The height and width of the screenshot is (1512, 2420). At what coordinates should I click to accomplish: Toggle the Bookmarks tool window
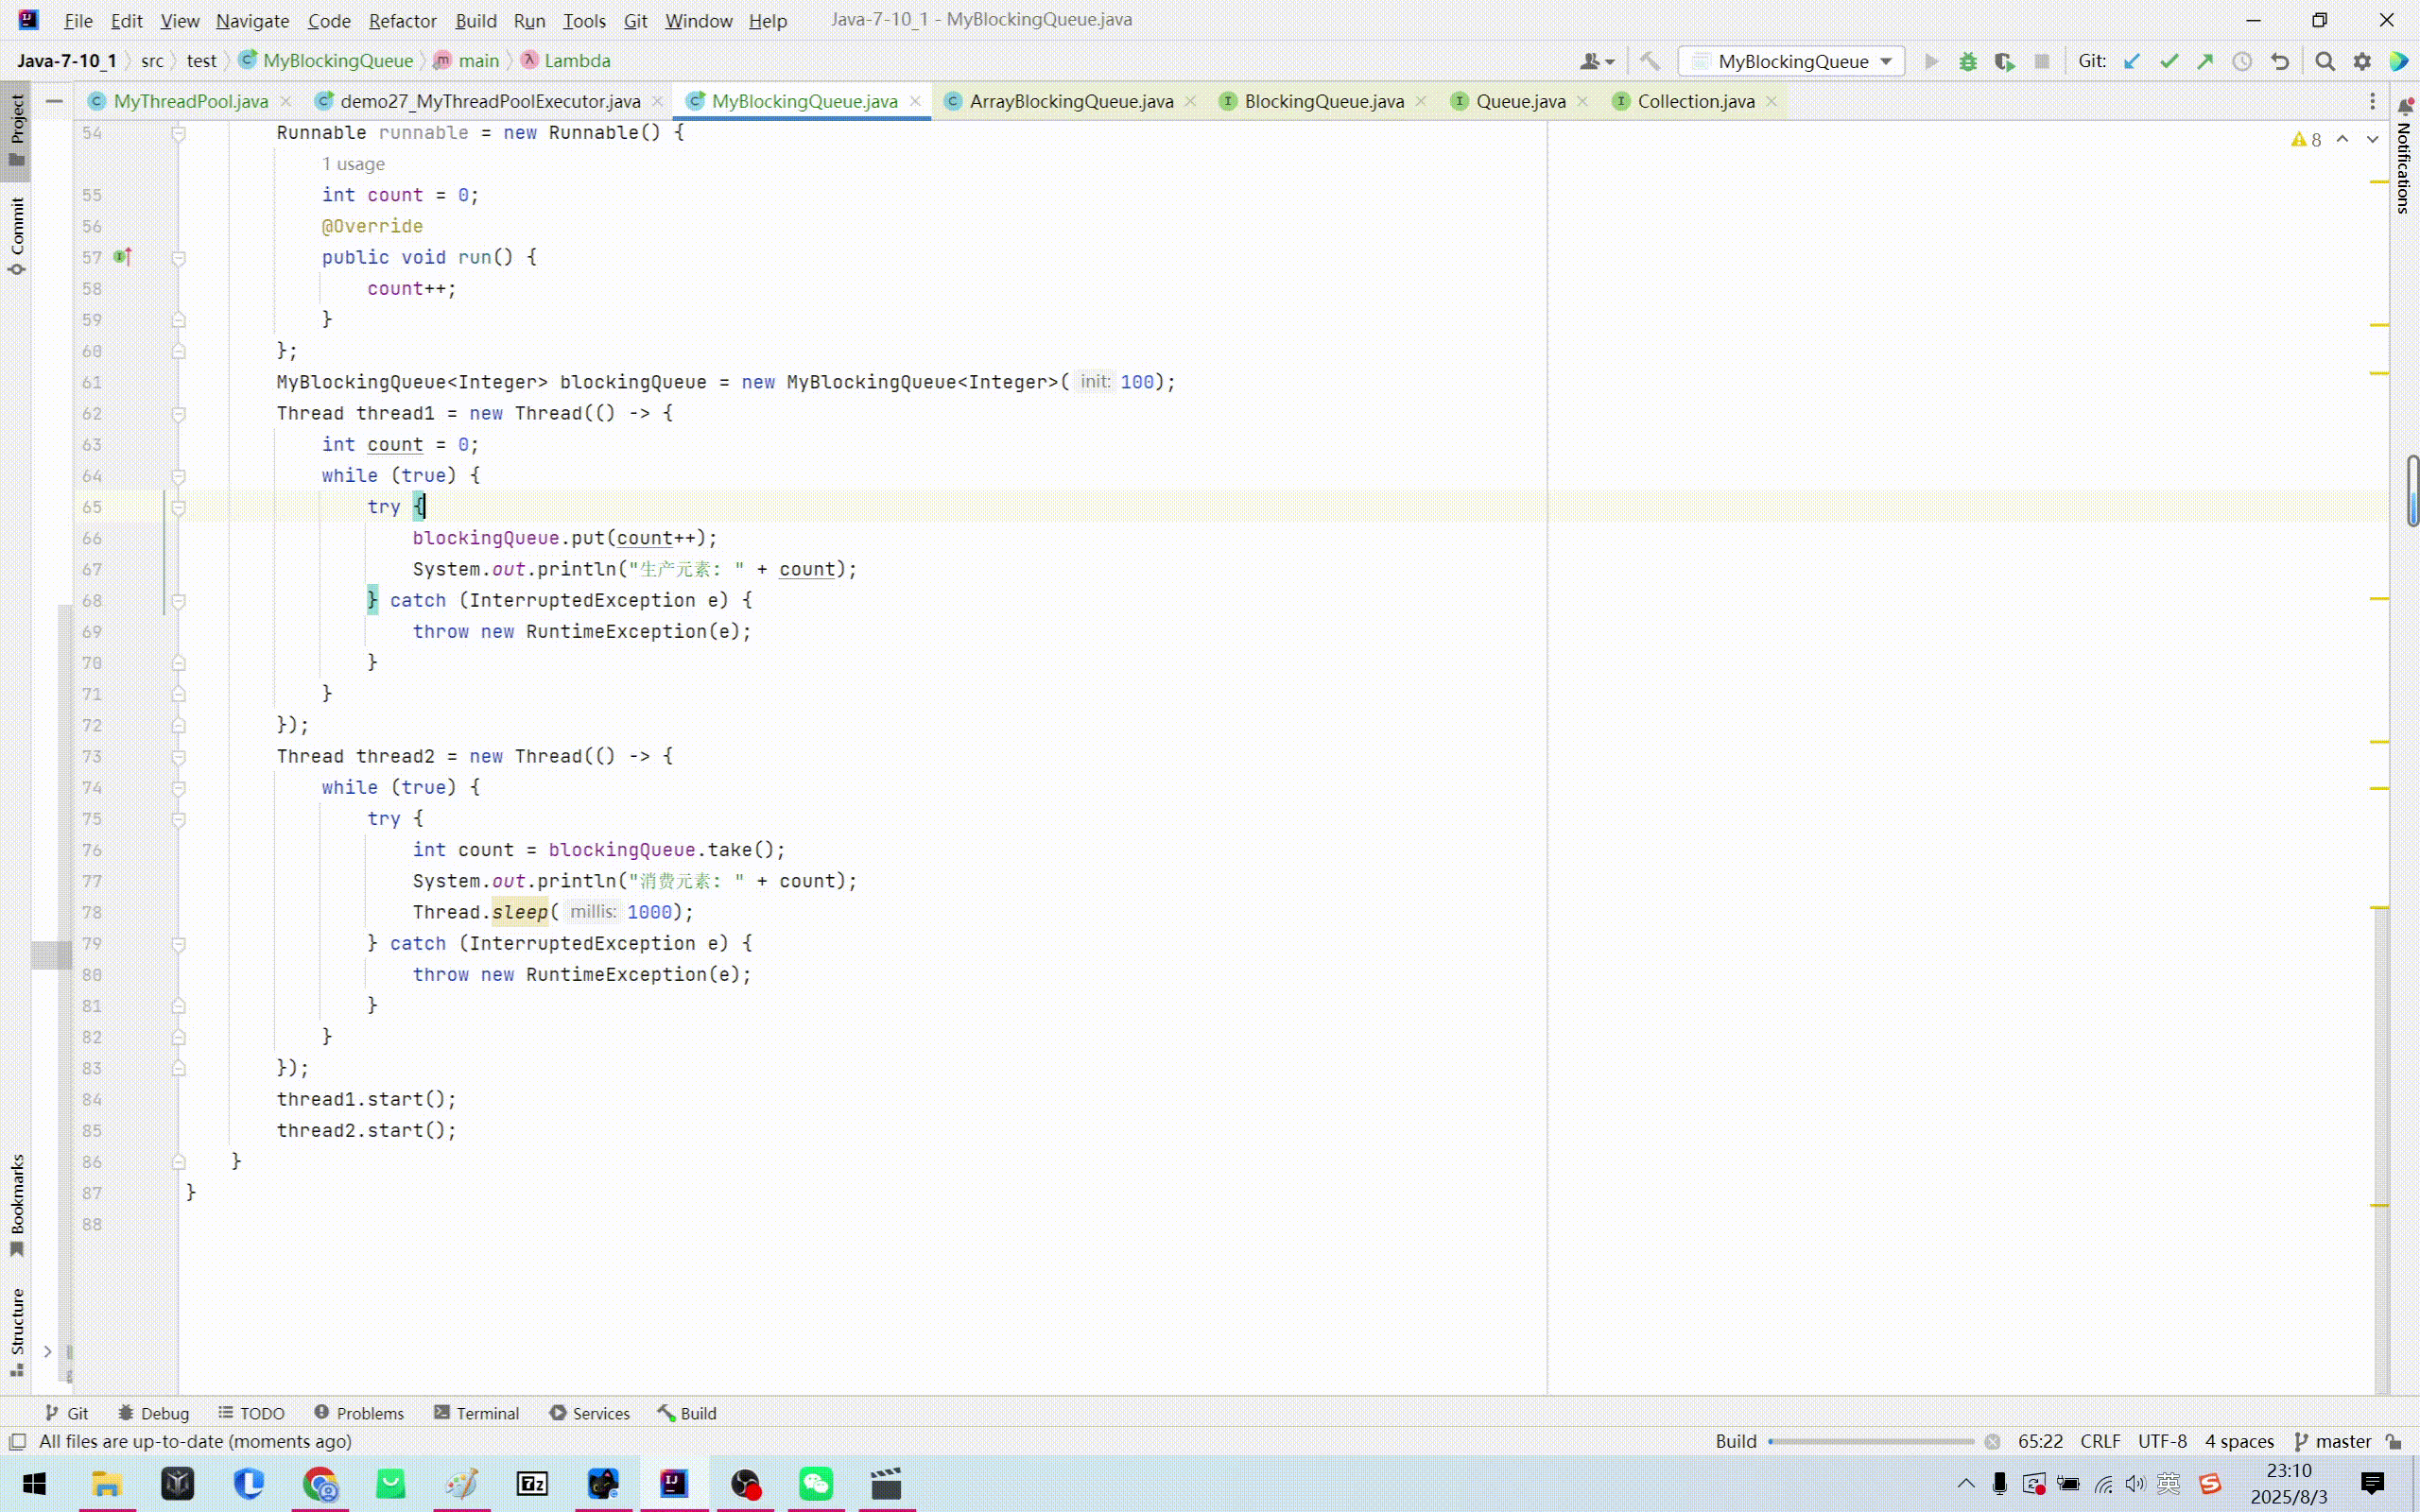17,1203
